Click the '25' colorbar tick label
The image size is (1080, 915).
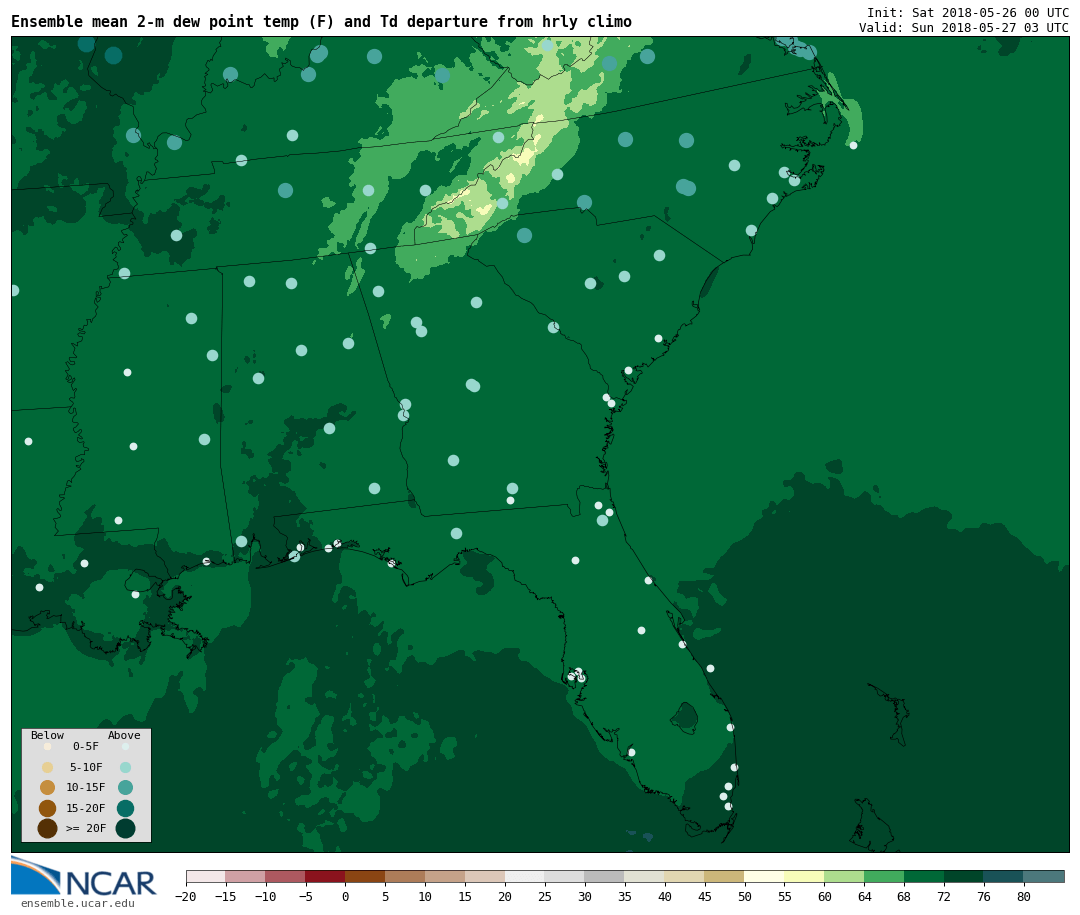point(545,897)
